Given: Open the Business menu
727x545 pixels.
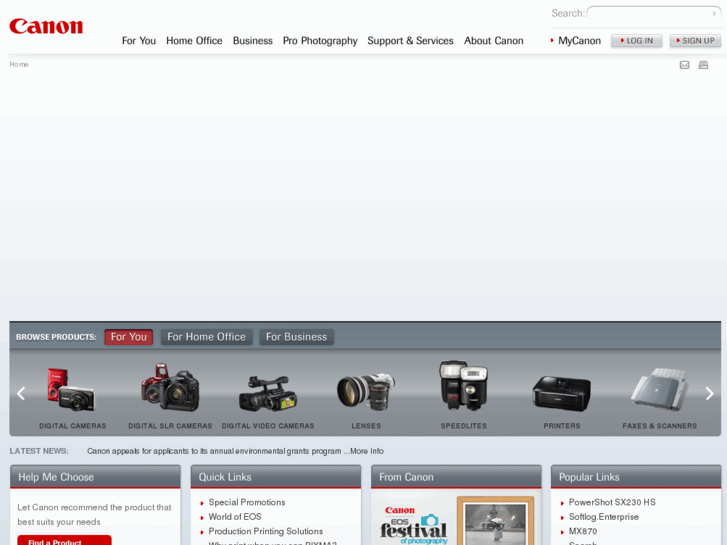Looking at the screenshot, I should (x=253, y=41).
